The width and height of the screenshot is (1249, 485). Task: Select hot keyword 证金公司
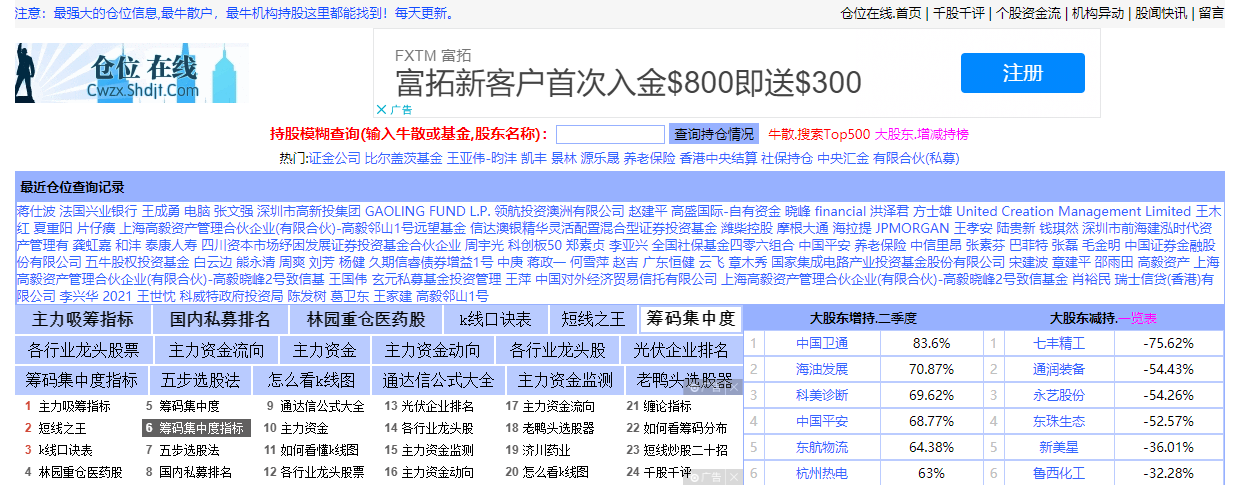coord(335,158)
